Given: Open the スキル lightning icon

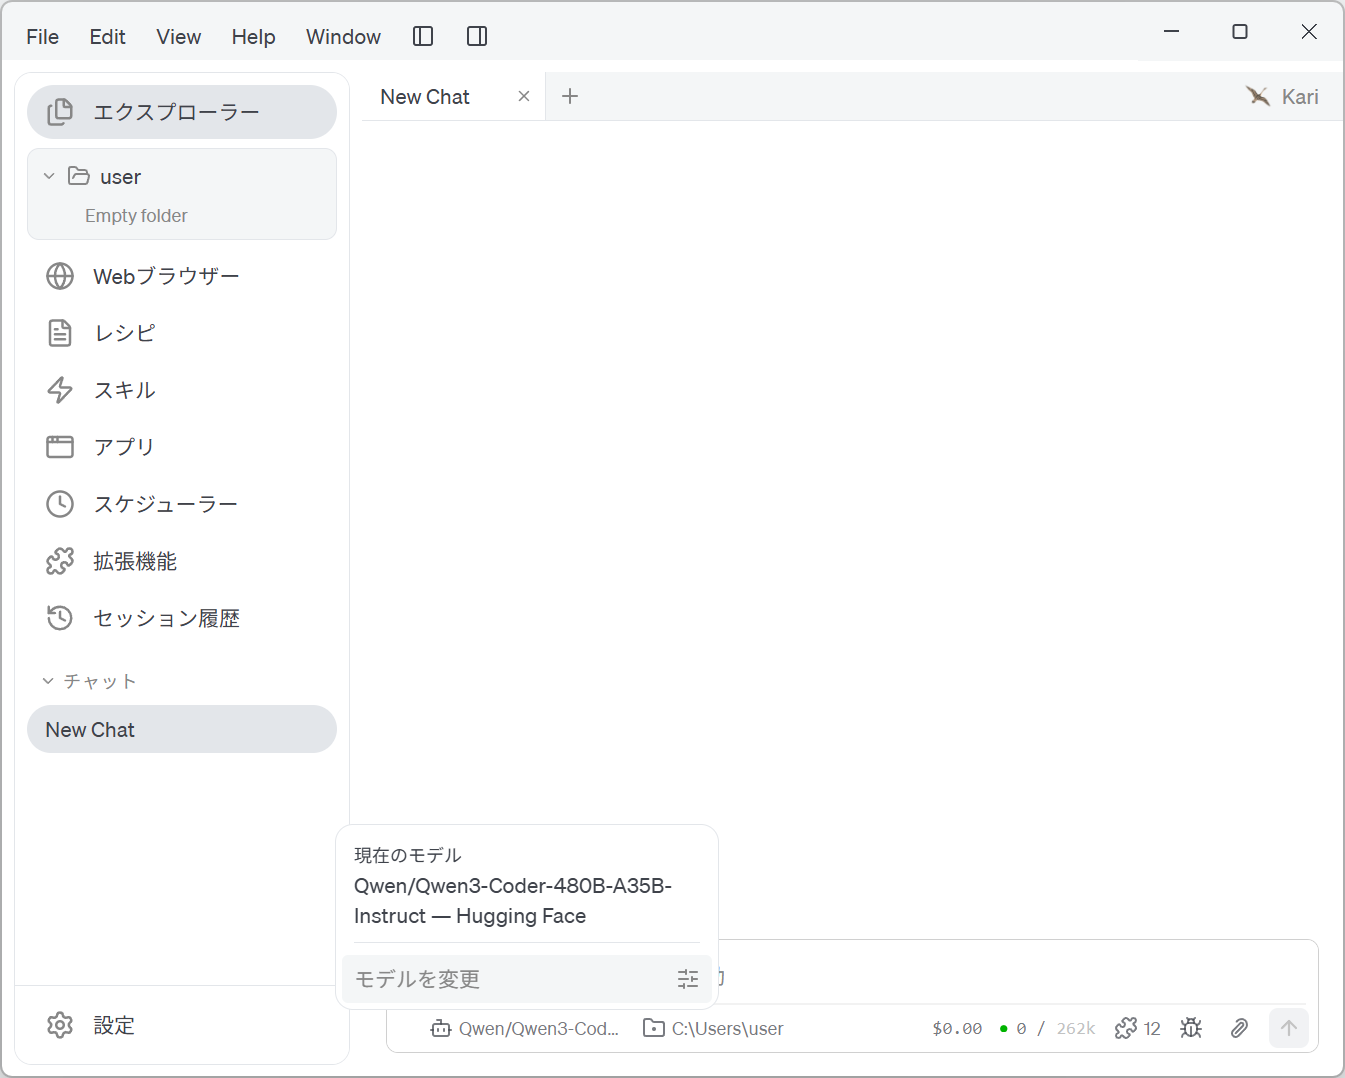Looking at the screenshot, I should [60, 390].
